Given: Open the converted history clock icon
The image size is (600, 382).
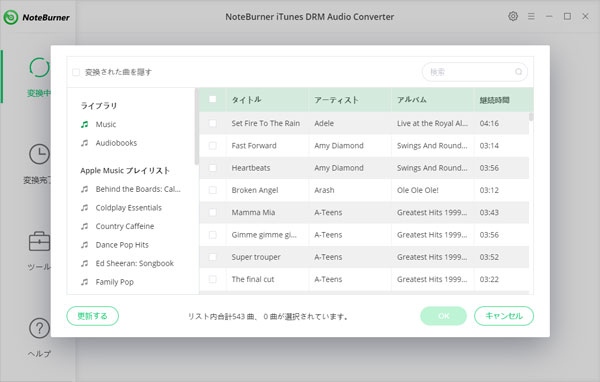Looking at the screenshot, I should pos(39,155).
